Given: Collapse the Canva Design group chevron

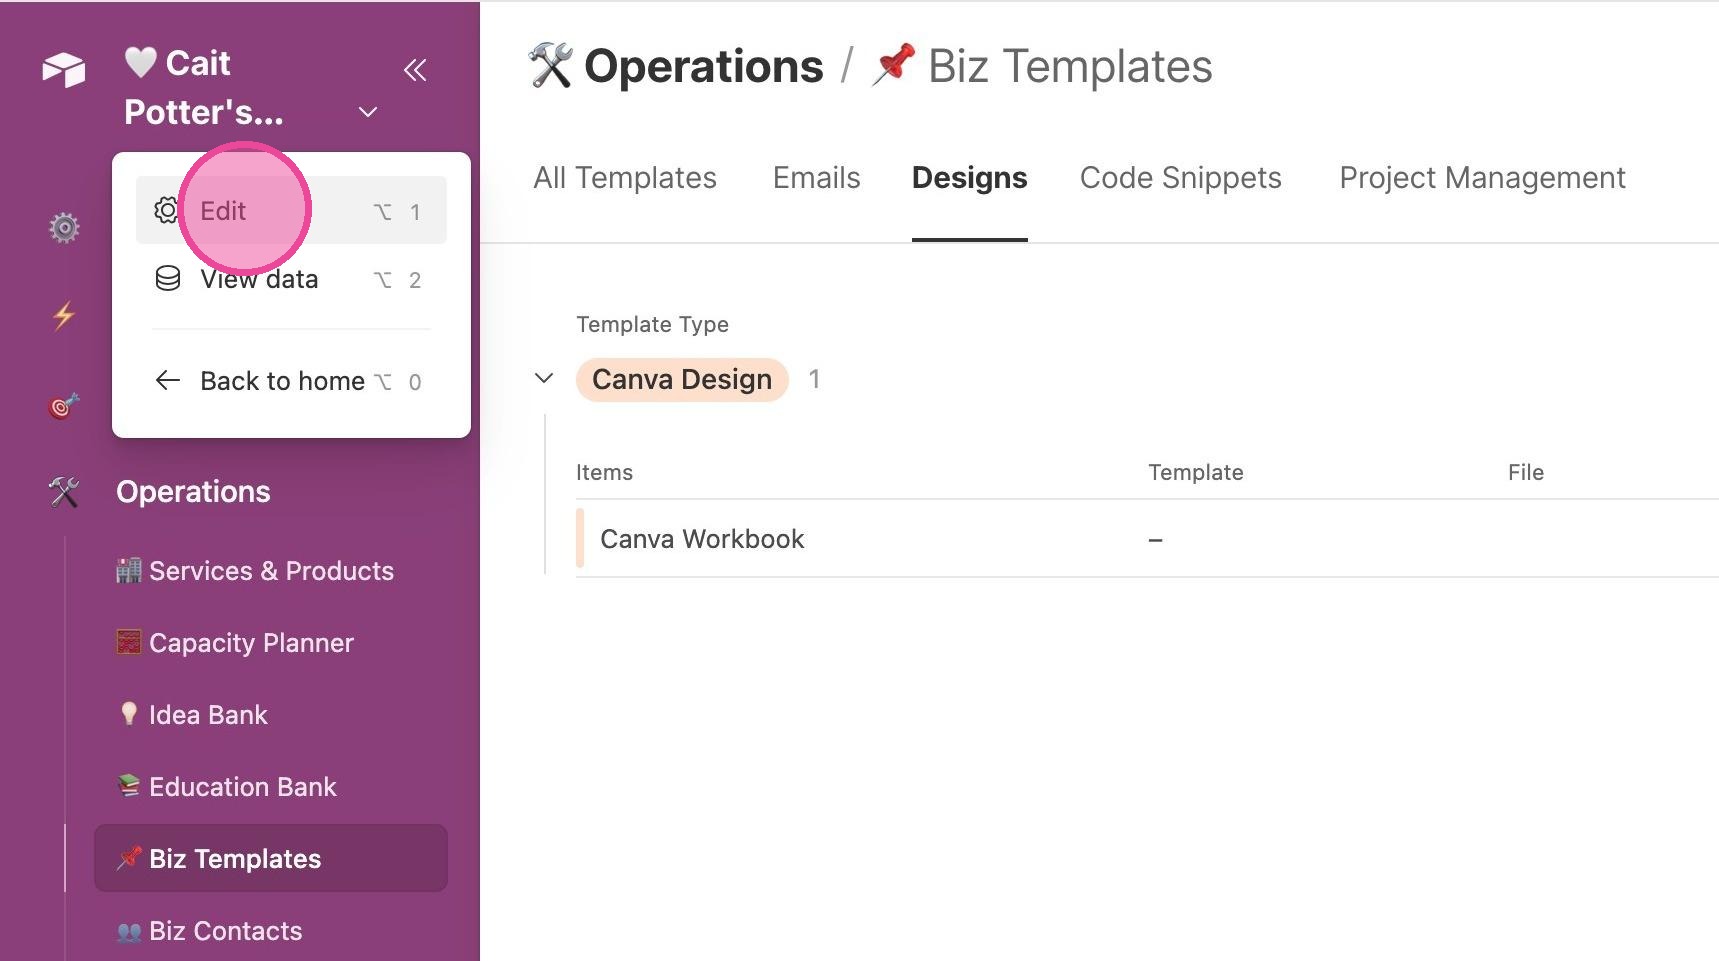Looking at the screenshot, I should pyautogui.click(x=544, y=378).
